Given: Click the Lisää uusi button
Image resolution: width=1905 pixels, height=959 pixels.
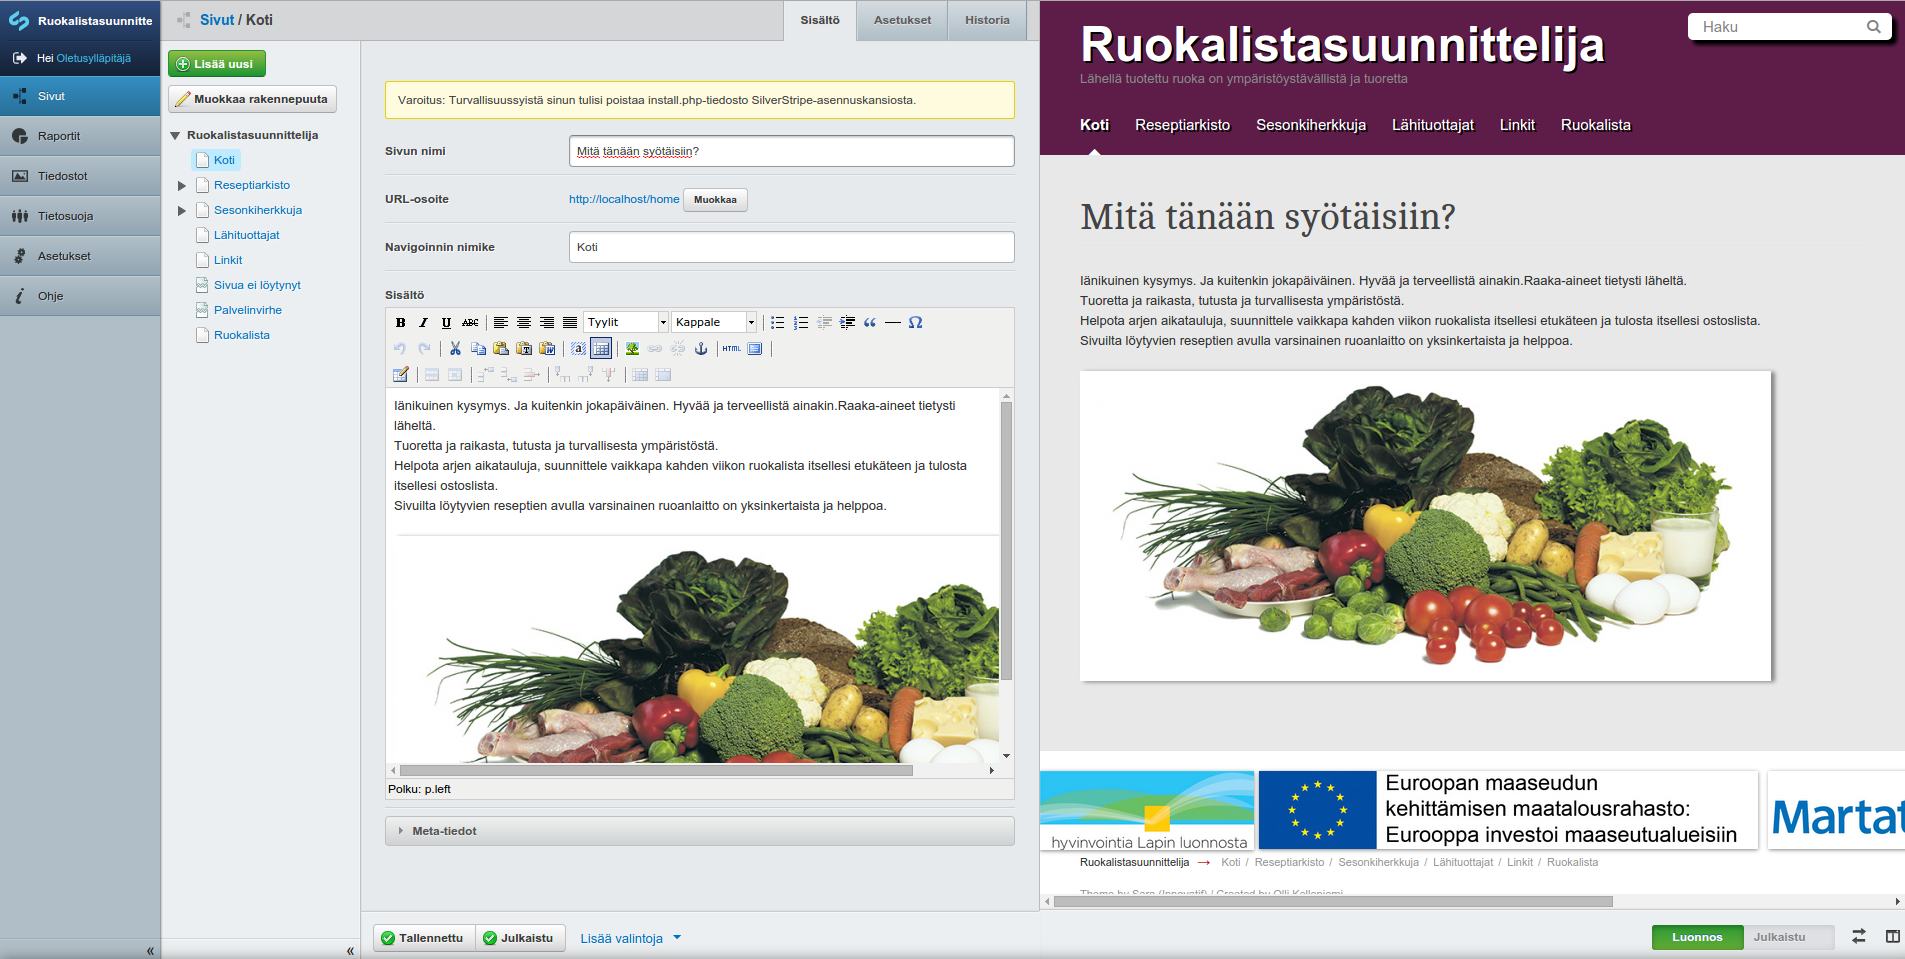Looking at the screenshot, I should click(217, 64).
